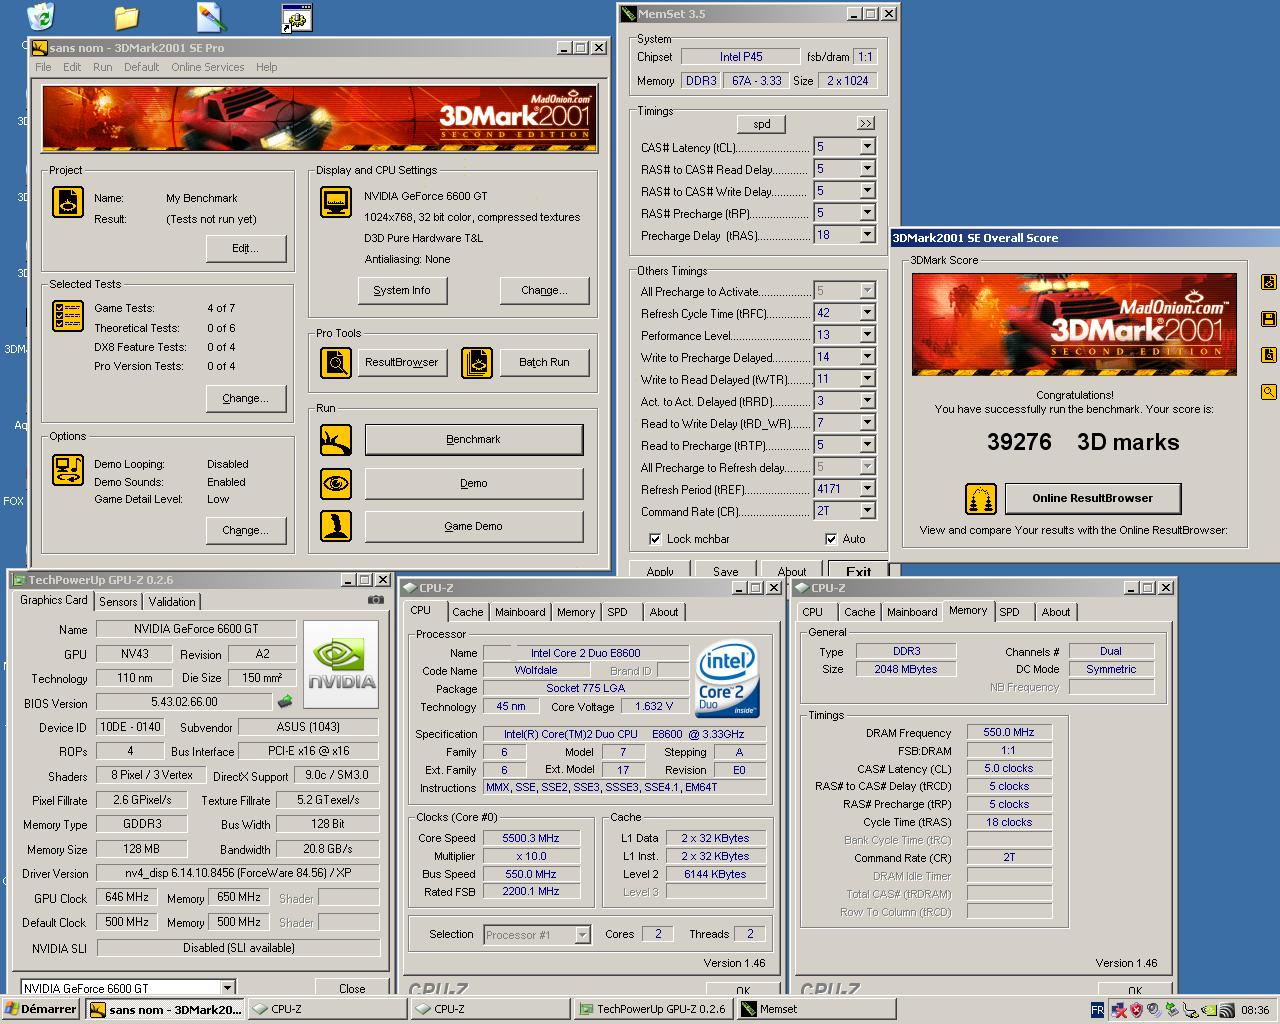This screenshot has height=1024, width=1280.
Task: Open the Mainboard tab in left CPU-Z
Action: (520, 612)
